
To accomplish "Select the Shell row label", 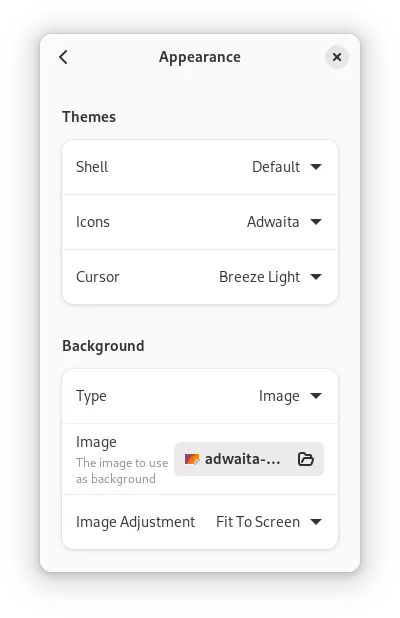I will click(92, 167).
